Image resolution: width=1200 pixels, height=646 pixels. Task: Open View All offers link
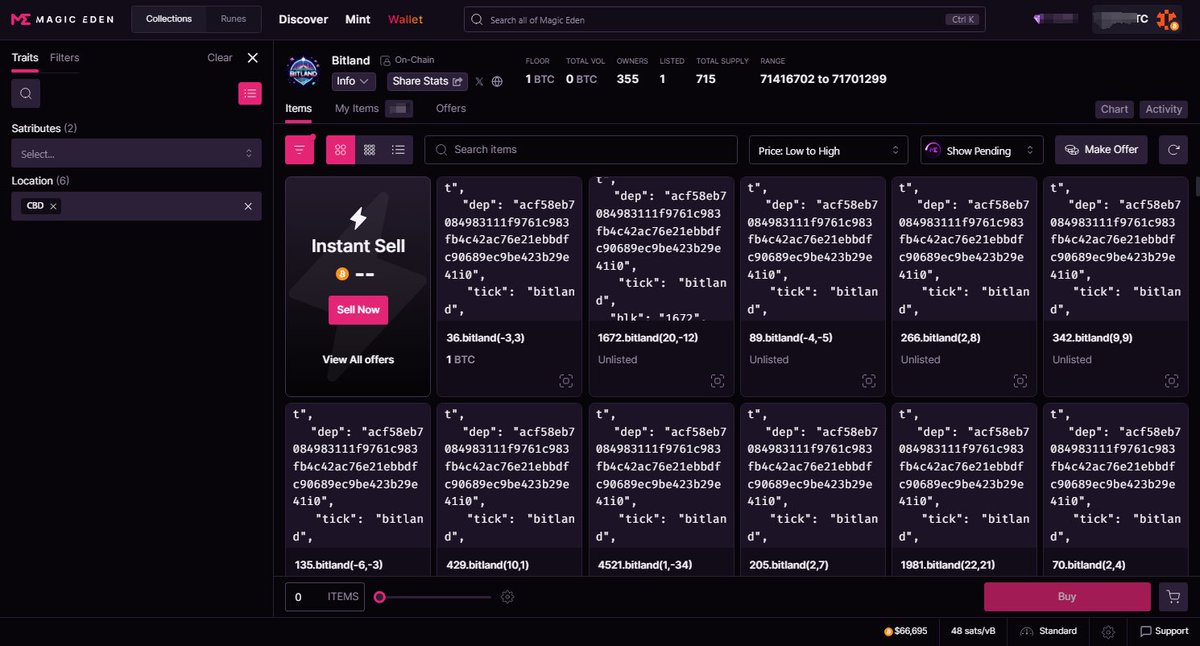[x=358, y=359]
